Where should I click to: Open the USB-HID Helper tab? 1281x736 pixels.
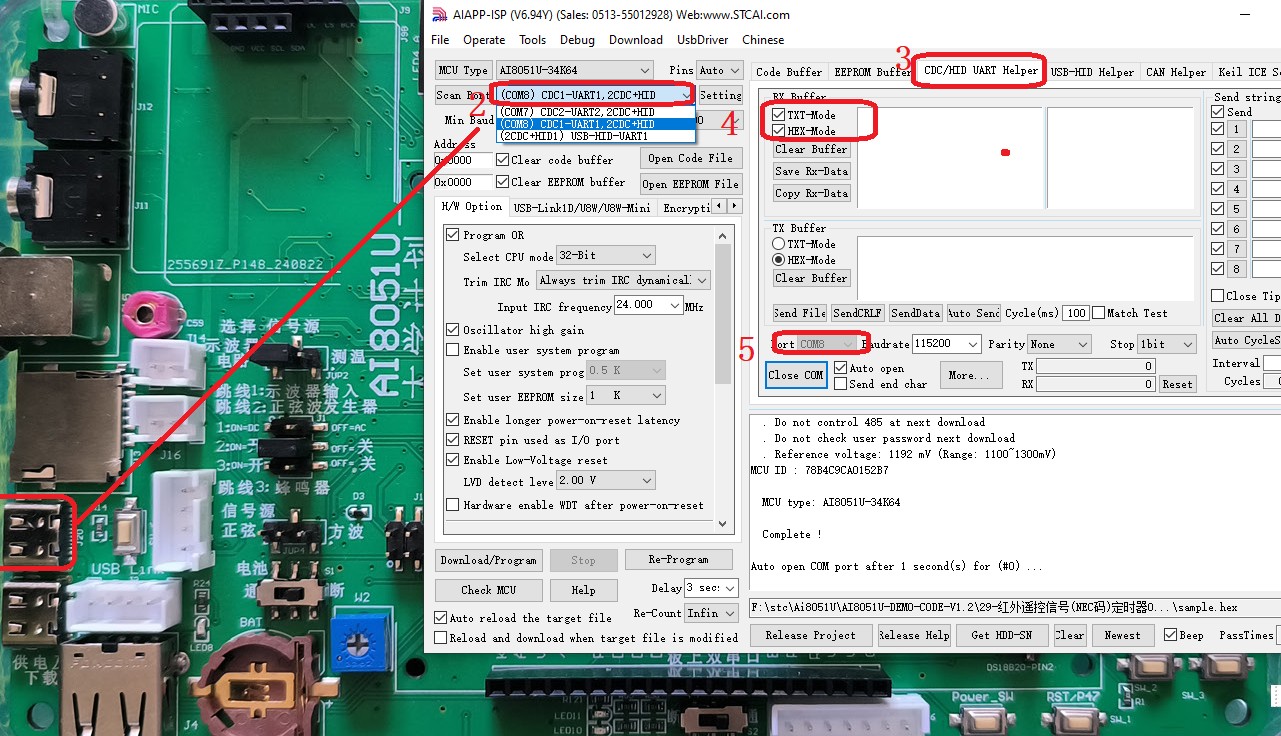[x=1092, y=72]
